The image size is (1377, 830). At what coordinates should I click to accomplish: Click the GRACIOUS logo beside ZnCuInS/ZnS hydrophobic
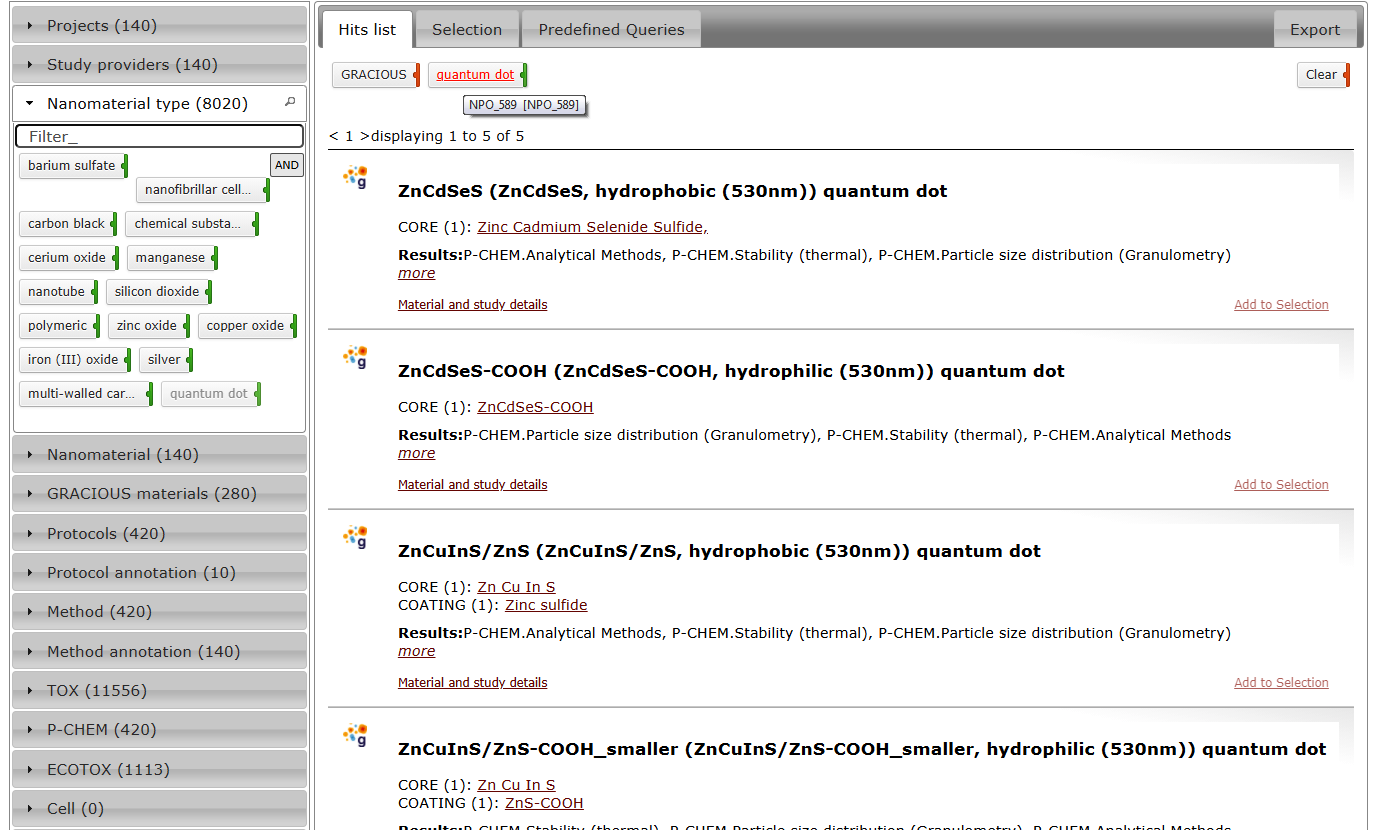click(x=355, y=537)
